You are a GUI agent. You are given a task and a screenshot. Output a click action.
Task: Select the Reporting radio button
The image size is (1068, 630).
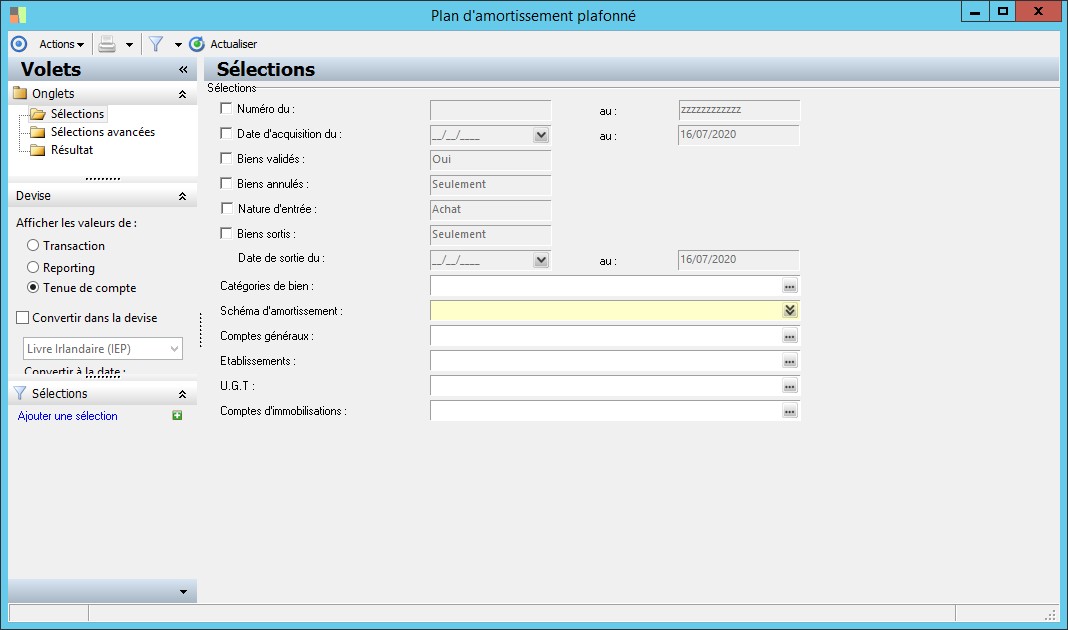[x=33, y=268]
